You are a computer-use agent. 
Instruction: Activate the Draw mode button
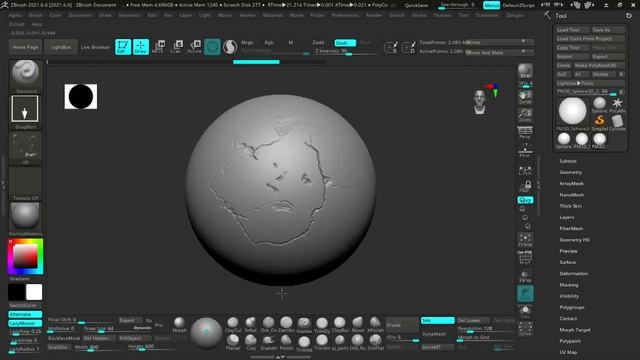coord(141,47)
